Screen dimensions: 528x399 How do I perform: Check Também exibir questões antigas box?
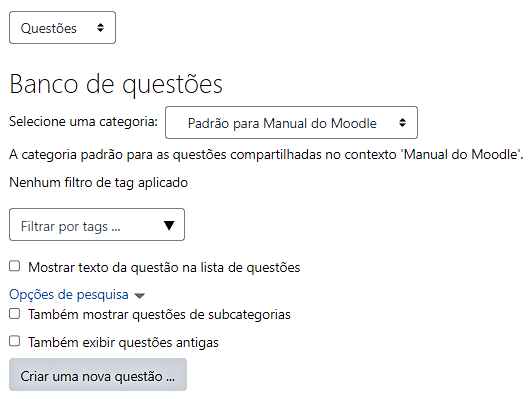tap(14, 341)
